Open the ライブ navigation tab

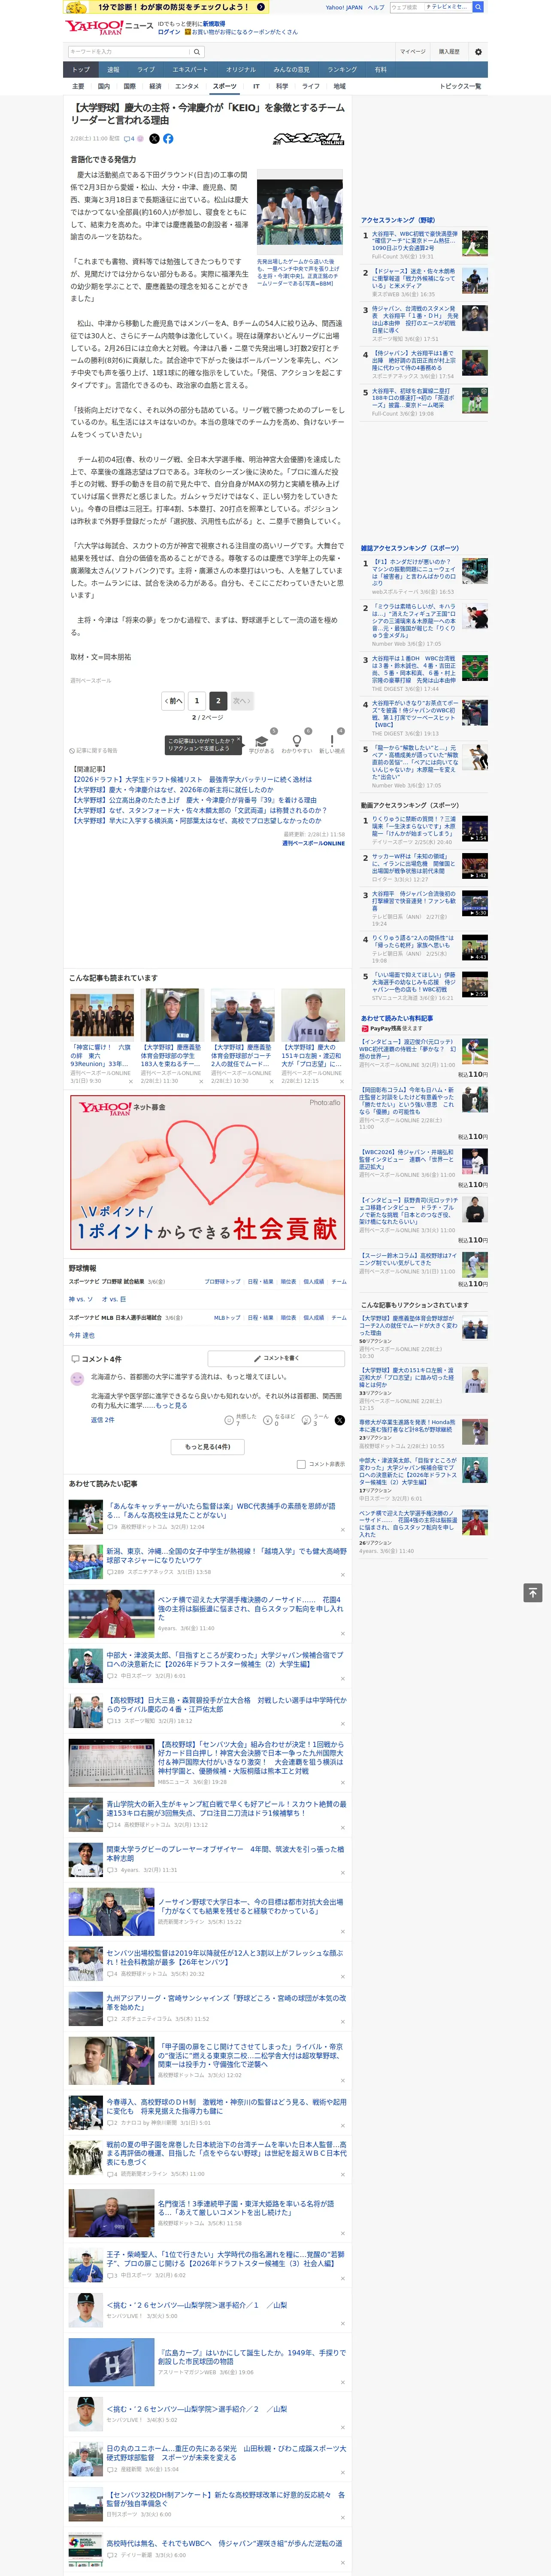146,70
